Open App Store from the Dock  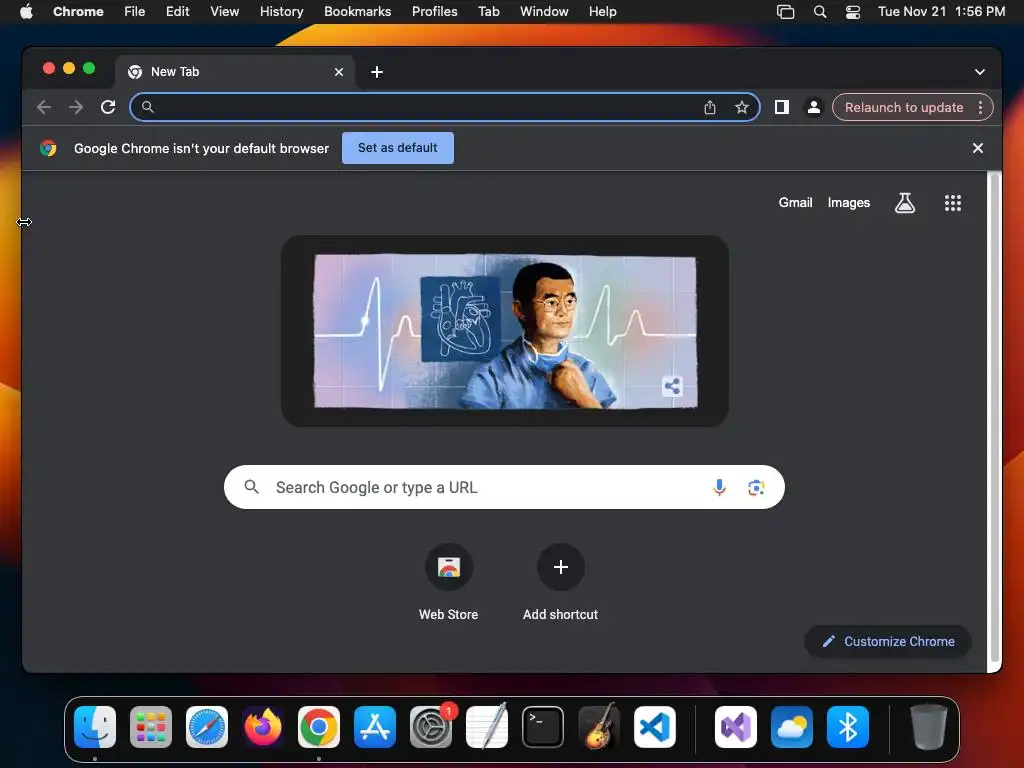pyautogui.click(x=375, y=727)
